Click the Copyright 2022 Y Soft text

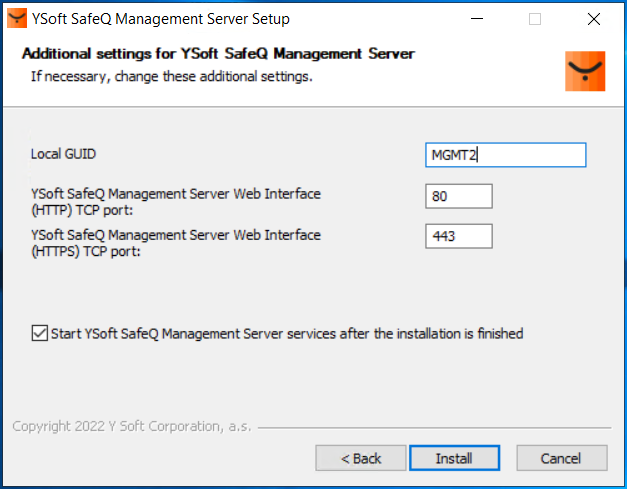tap(131, 426)
